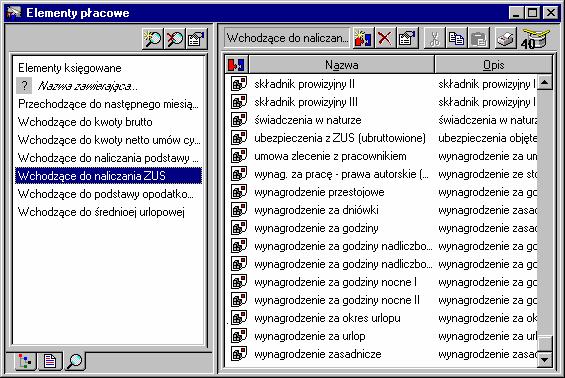Click the copy icon in right toolbar
This screenshot has width=565, height=378.
456,38
